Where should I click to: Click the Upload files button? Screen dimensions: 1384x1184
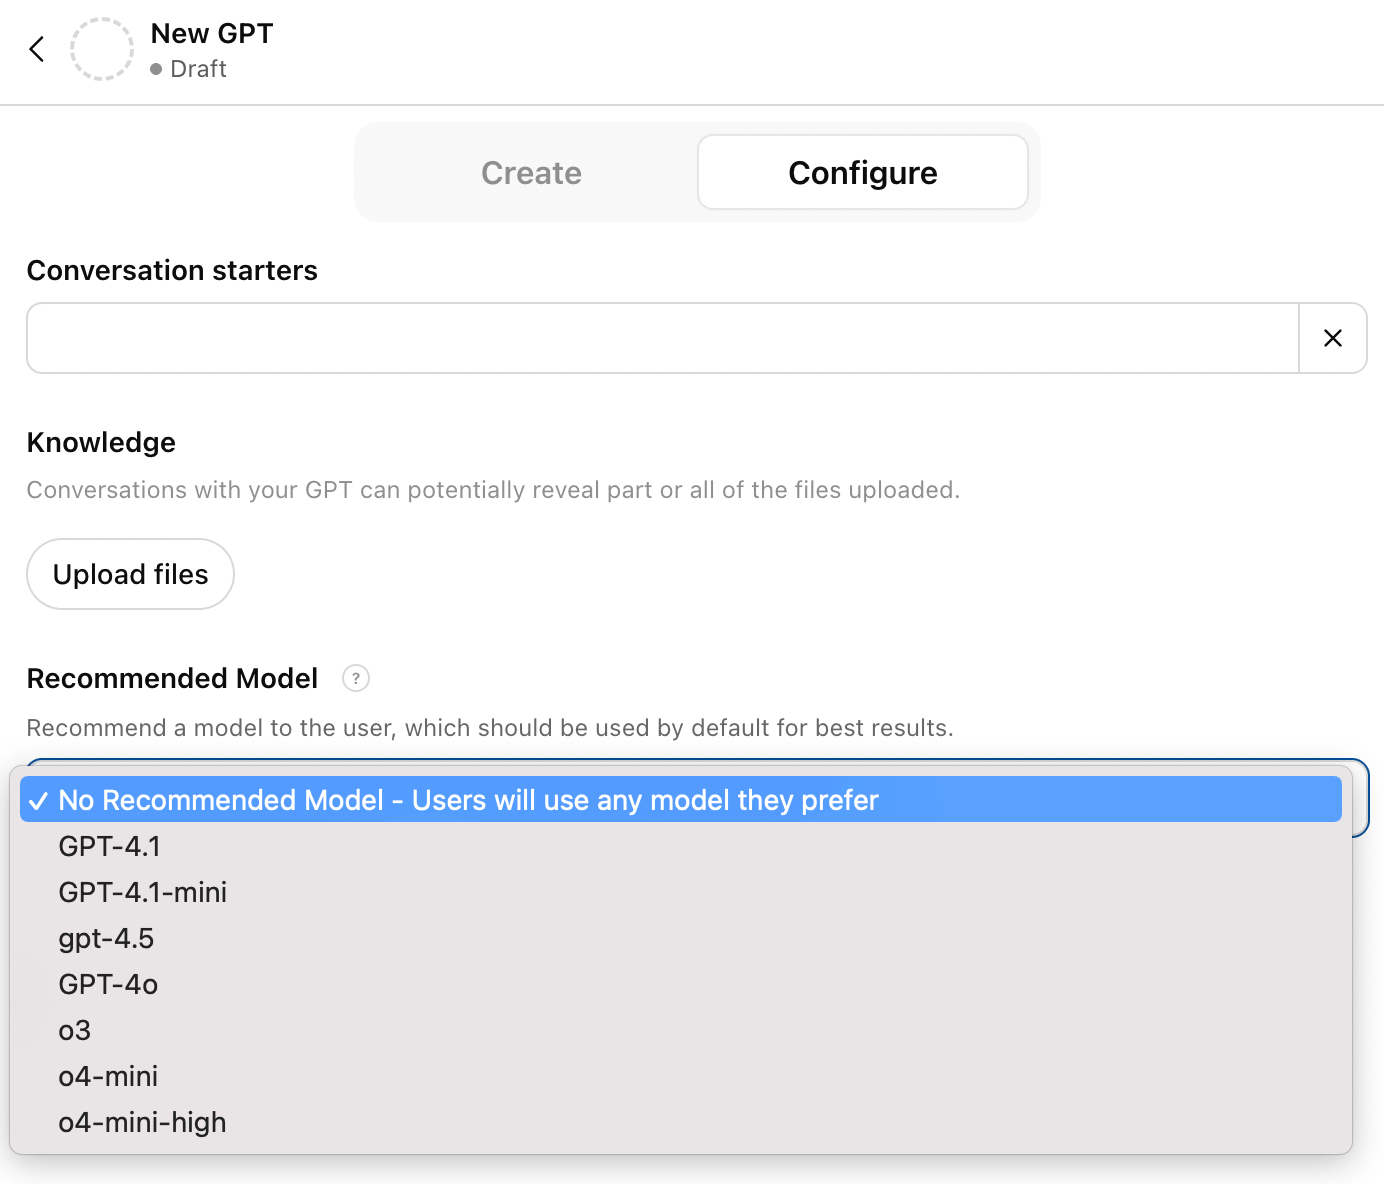point(130,574)
